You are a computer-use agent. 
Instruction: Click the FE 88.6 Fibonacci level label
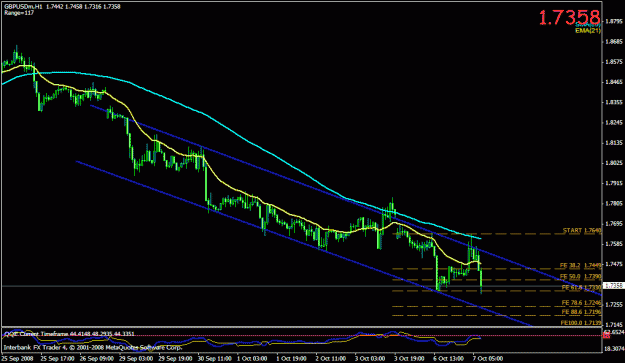[582, 312]
